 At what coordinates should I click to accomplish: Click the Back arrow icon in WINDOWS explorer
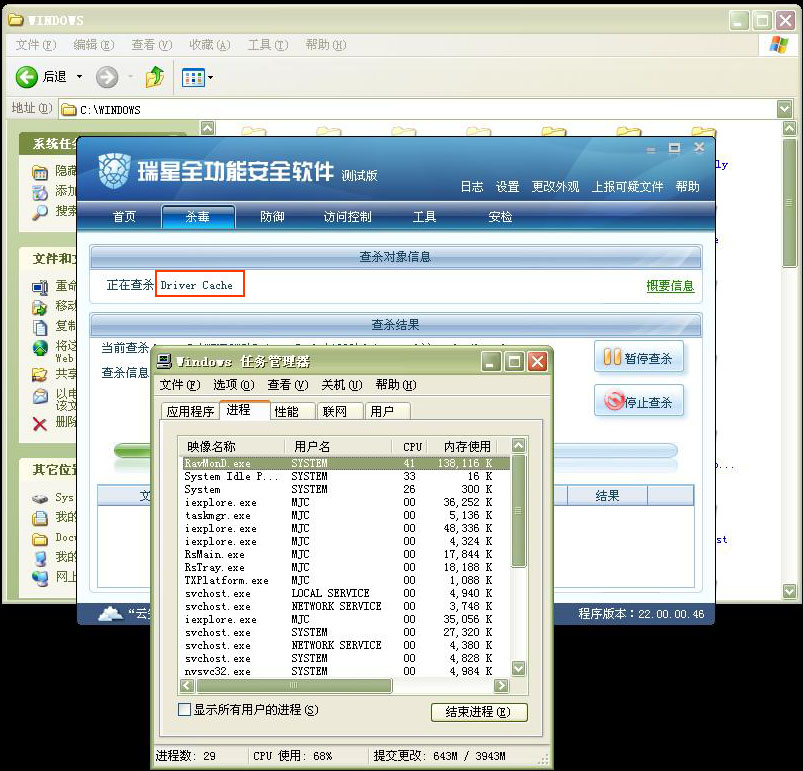coord(27,77)
